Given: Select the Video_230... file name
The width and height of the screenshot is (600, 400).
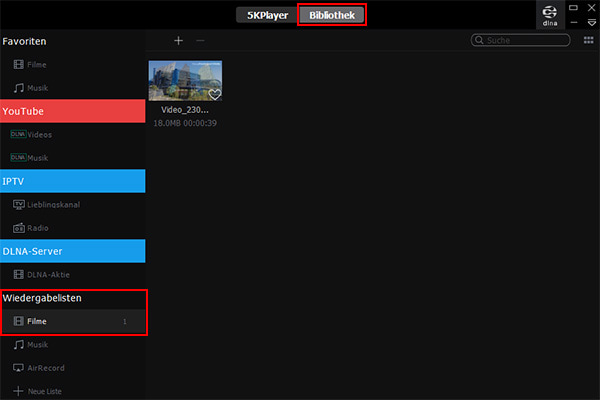Looking at the screenshot, I should pos(185,110).
